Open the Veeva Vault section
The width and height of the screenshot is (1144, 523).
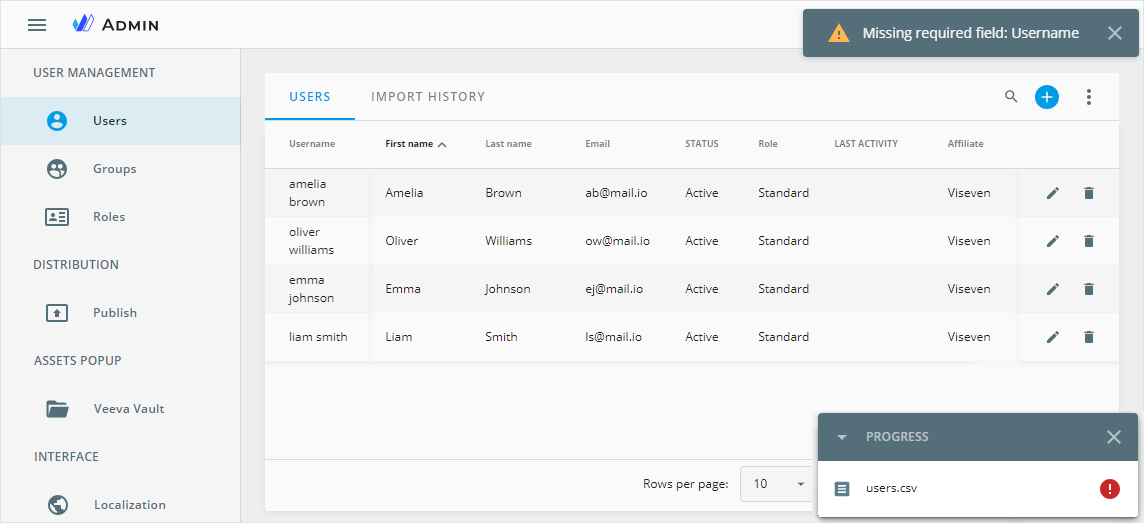coord(128,409)
